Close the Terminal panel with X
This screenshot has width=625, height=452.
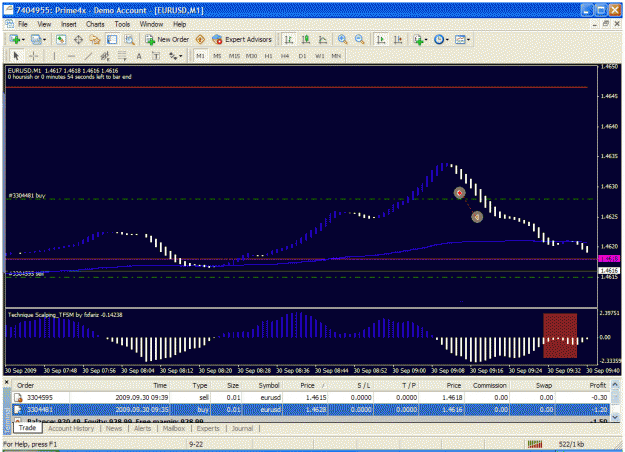[x=7, y=382]
